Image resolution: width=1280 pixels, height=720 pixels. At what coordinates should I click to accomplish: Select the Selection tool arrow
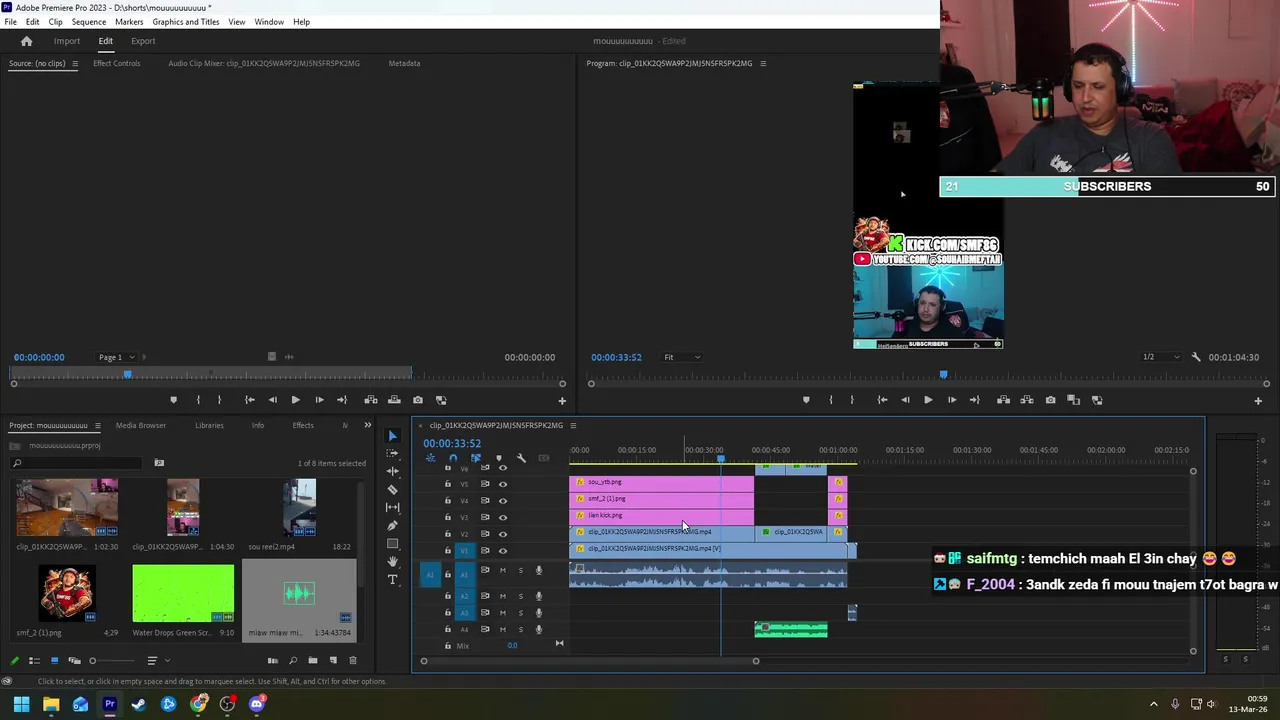392,436
